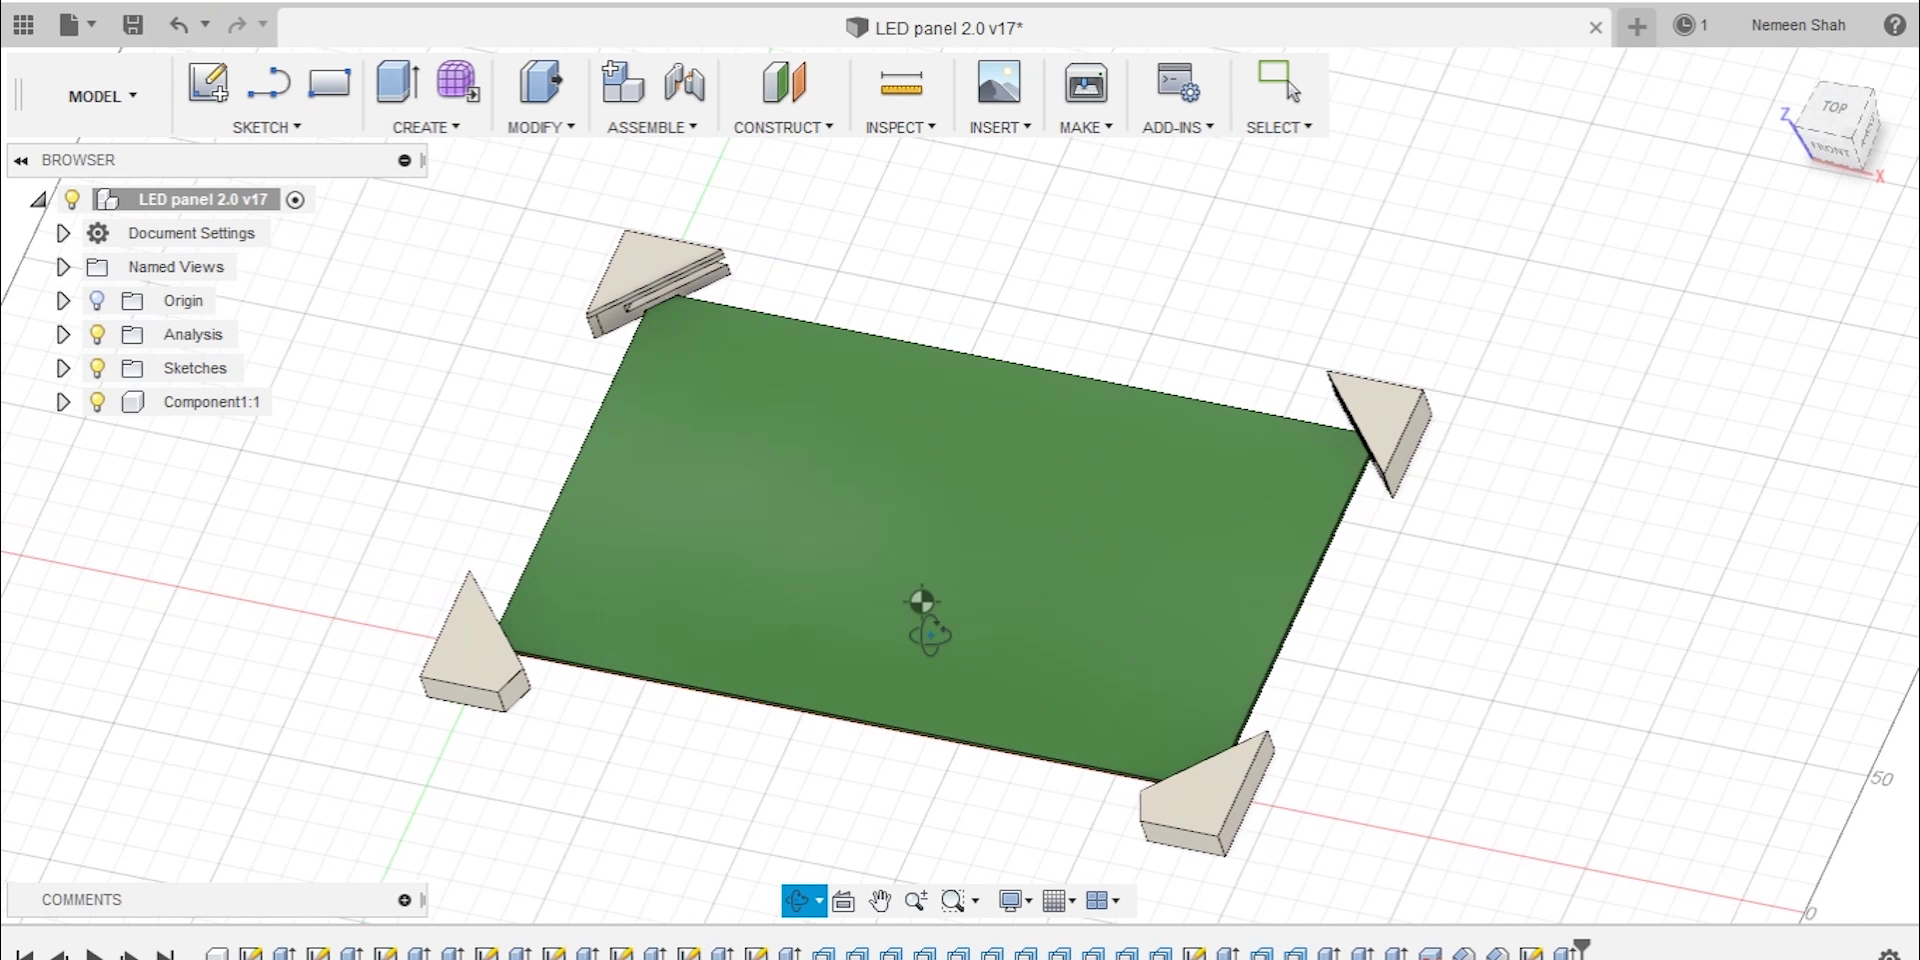Toggle Origin folder visibility lightbulb
This screenshot has height=960, width=1920.
tap(97, 300)
